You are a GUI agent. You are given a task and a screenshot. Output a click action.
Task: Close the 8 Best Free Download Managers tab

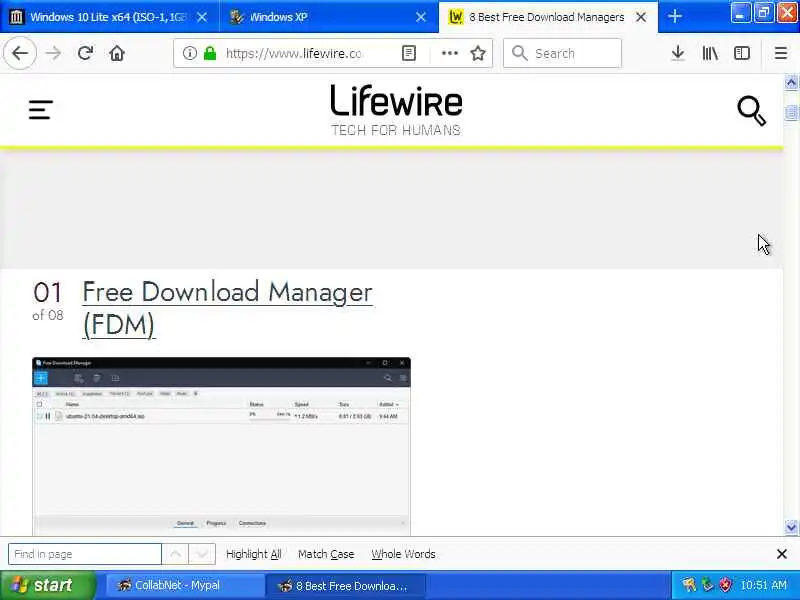pos(641,17)
